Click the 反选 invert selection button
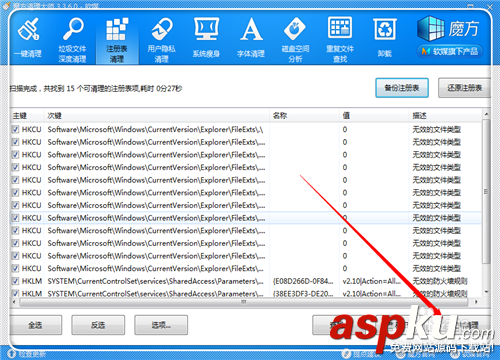Viewport: 500px width, 360px height. tap(98, 325)
